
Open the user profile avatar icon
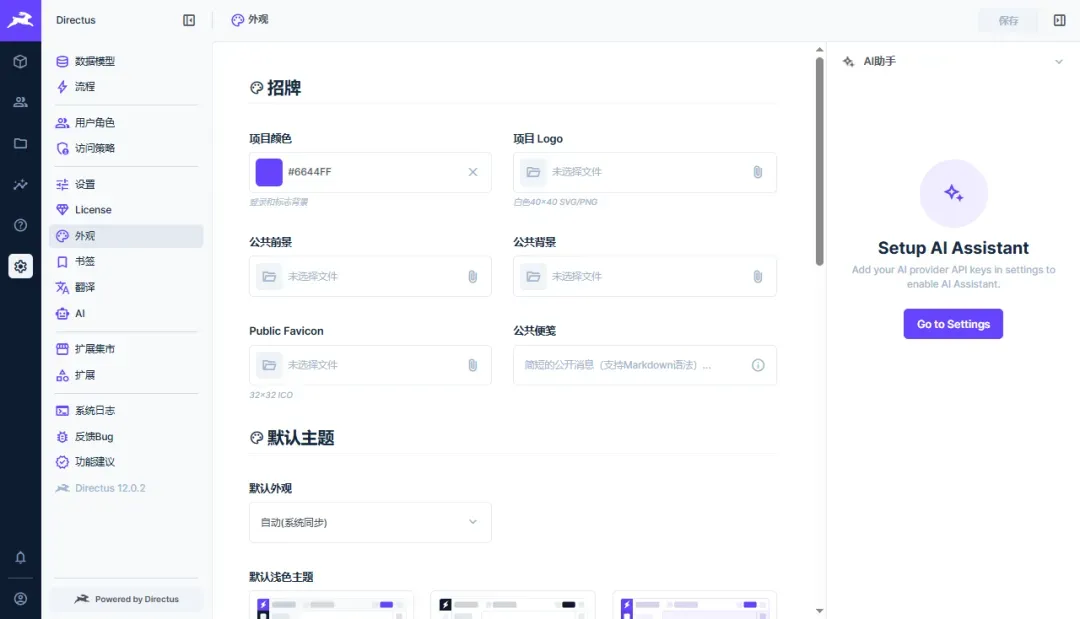pos(21,598)
